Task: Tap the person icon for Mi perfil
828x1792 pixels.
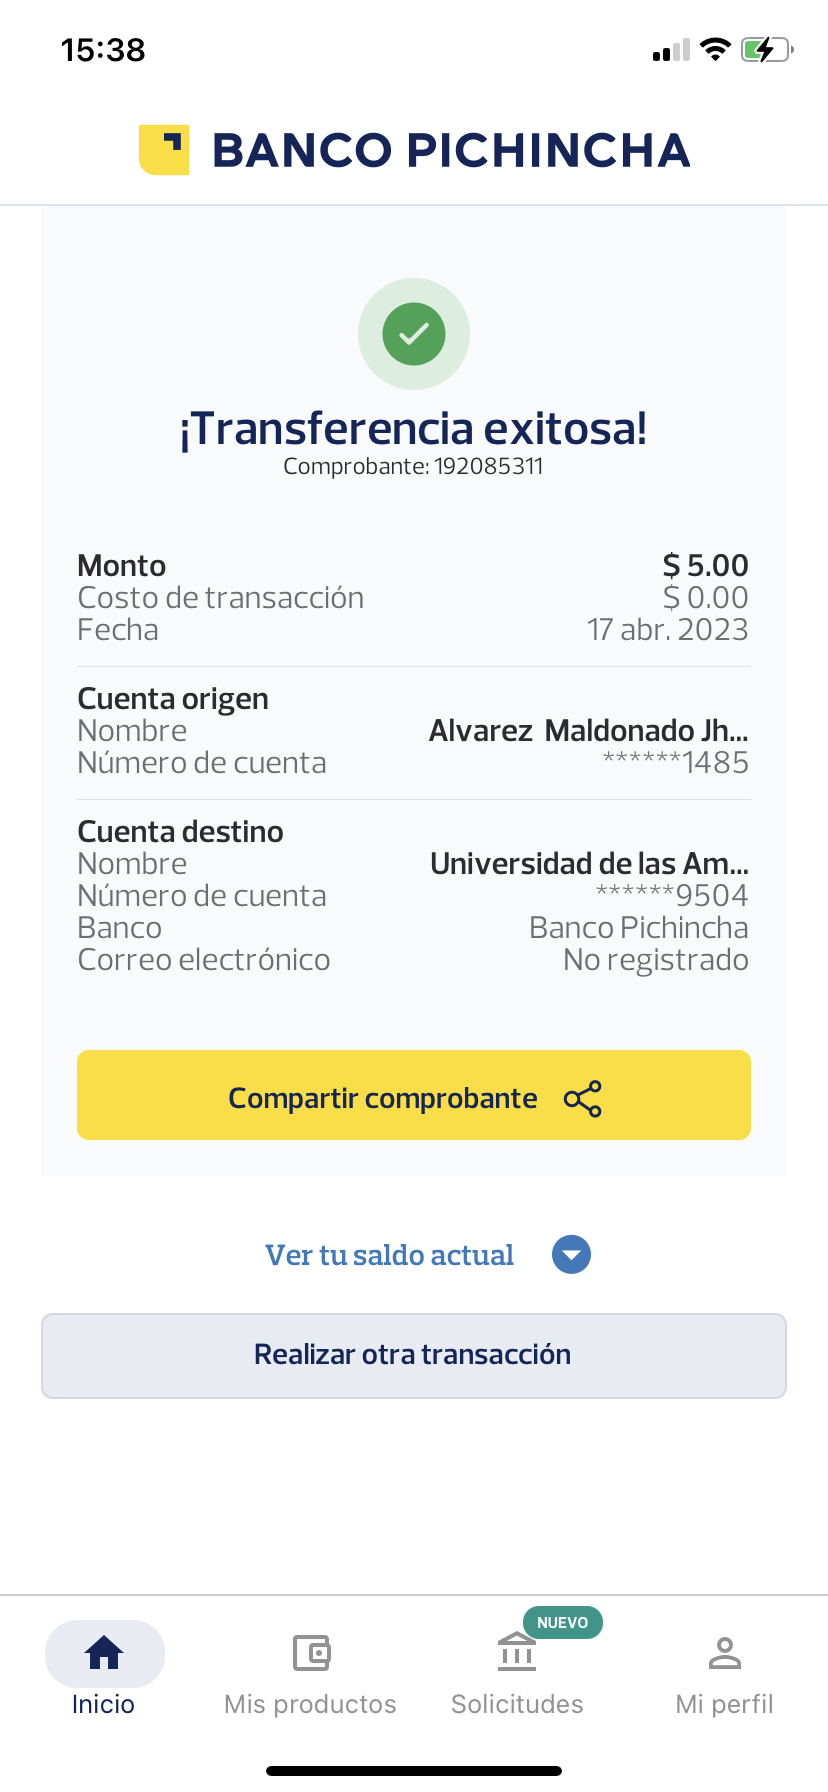Action: pos(724,1653)
